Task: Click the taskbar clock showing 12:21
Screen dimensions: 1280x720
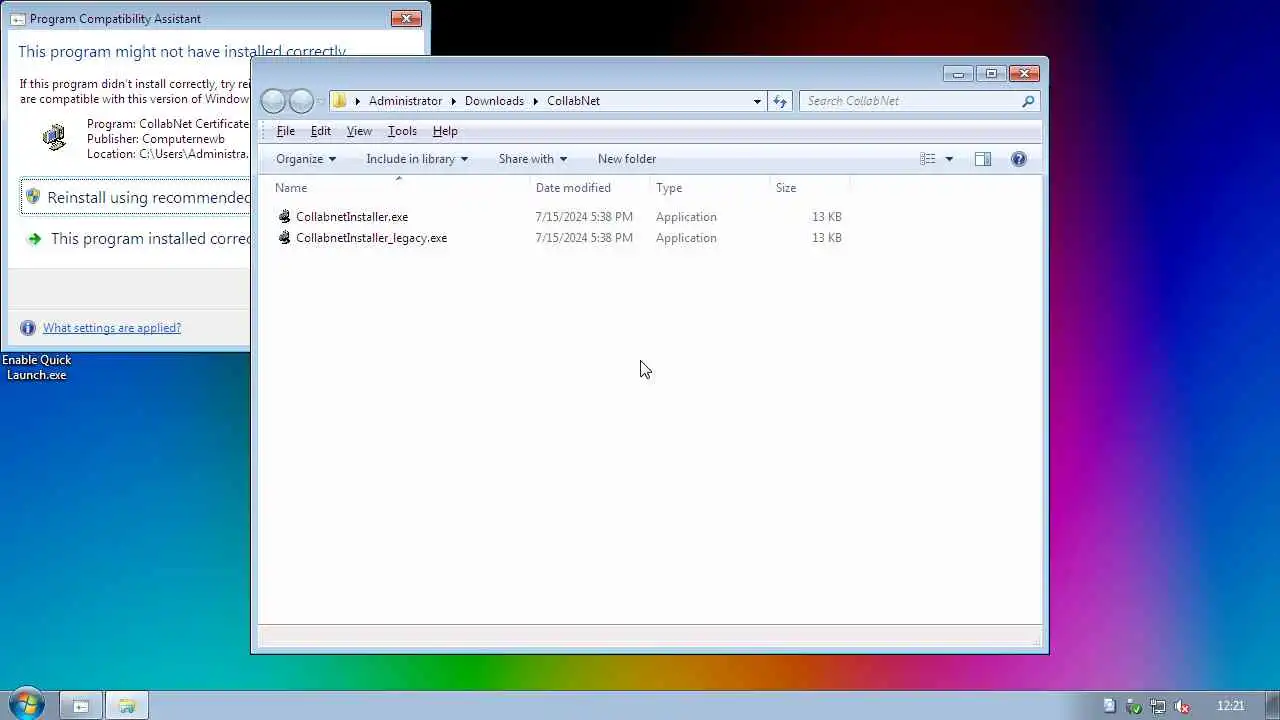Action: pyautogui.click(x=1231, y=706)
